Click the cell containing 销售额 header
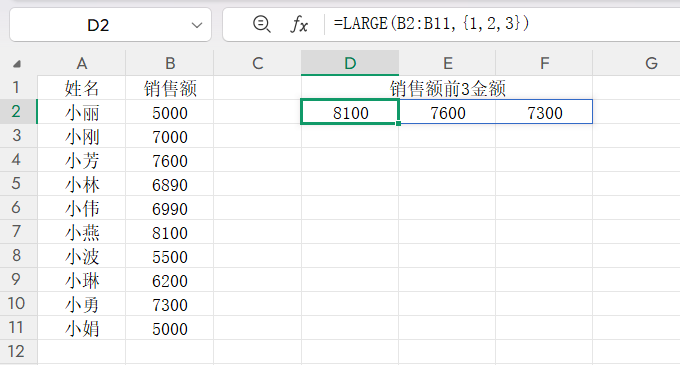The image size is (680, 365). pos(170,88)
